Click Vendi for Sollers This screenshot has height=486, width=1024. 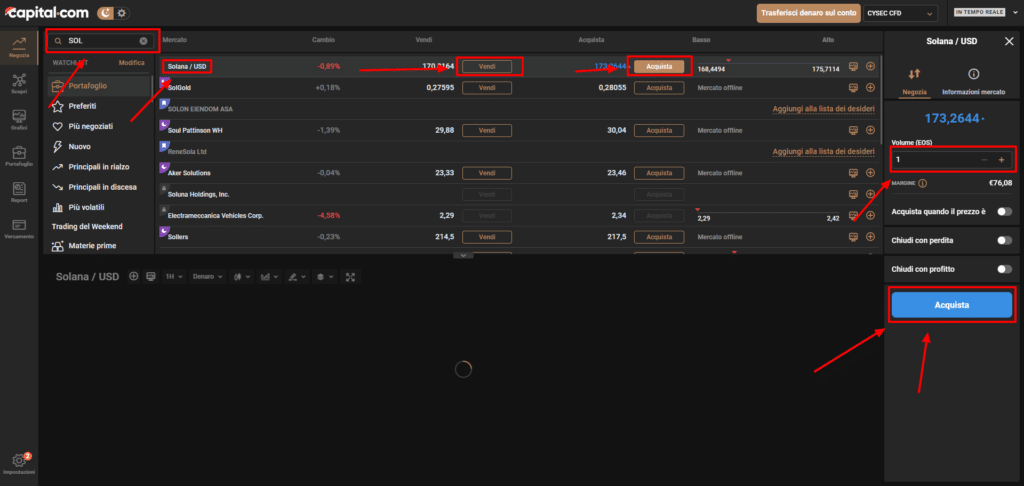click(487, 236)
